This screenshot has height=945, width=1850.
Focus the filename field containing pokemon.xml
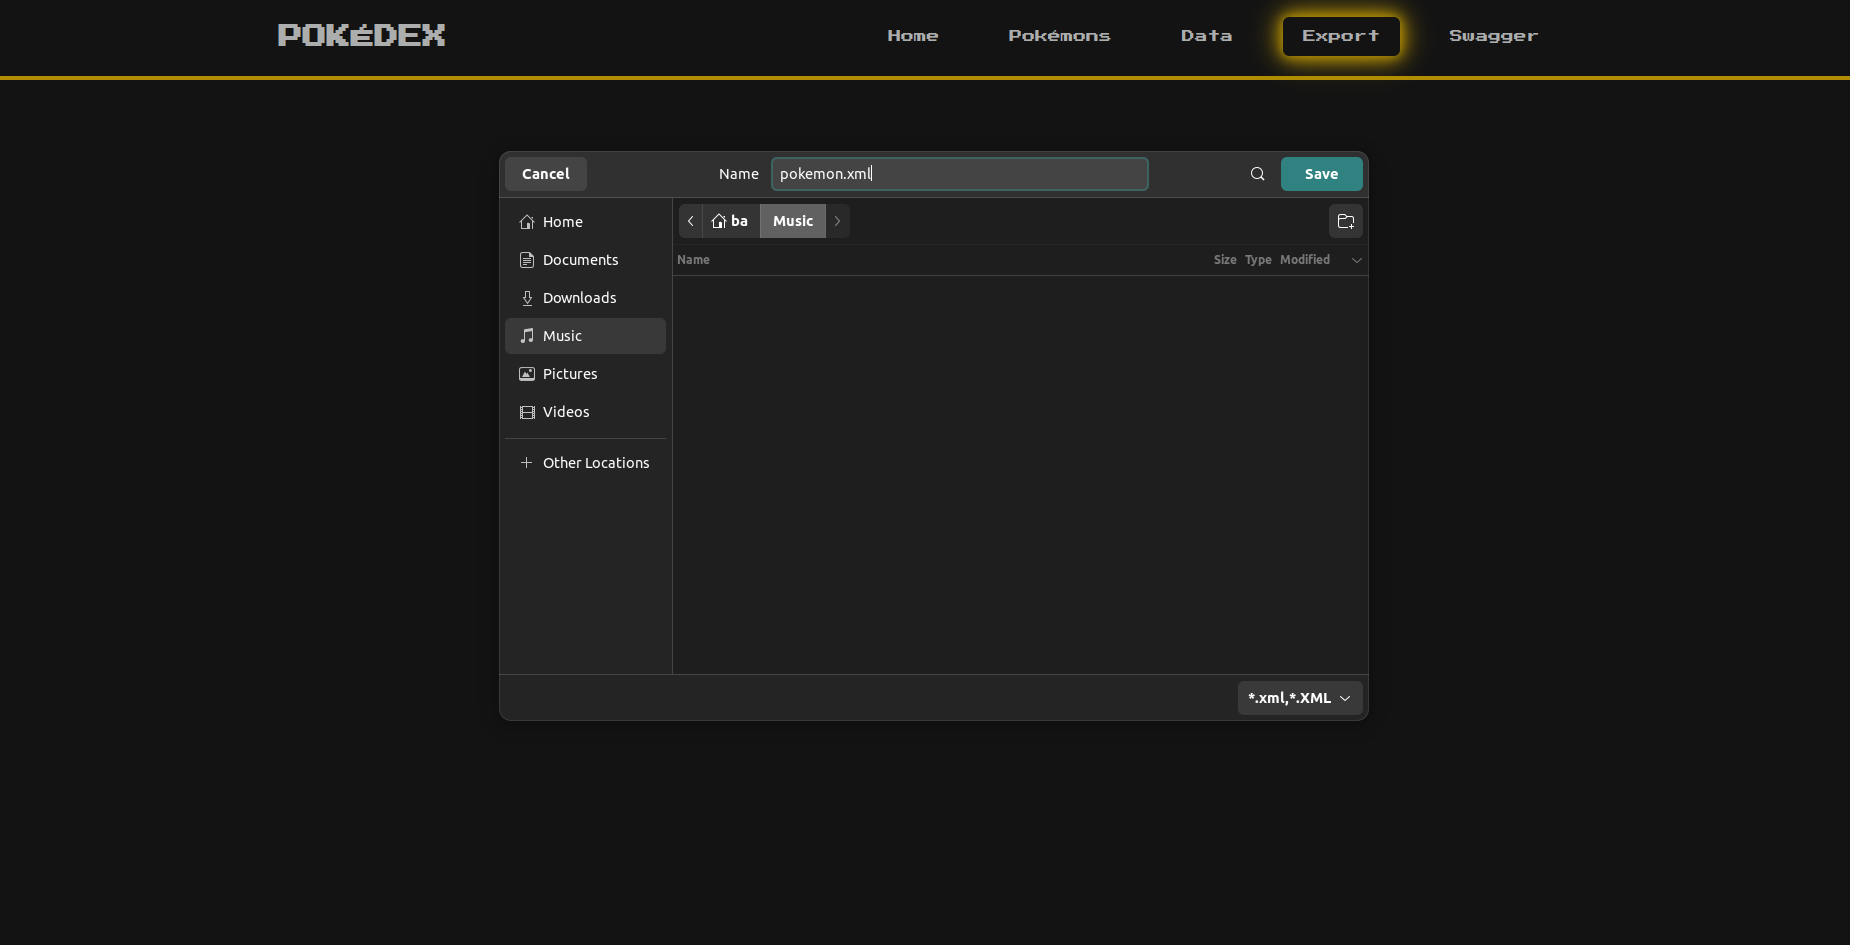point(960,174)
